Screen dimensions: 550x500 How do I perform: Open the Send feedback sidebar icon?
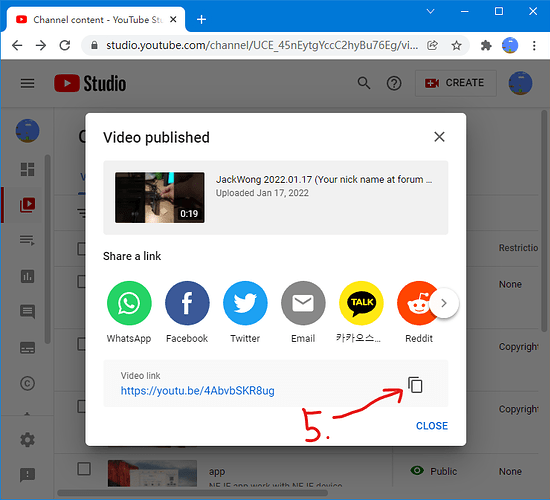click(27, 475)
